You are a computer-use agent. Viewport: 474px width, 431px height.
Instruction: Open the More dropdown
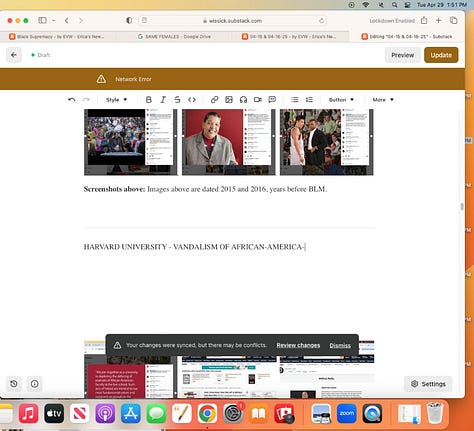(383, 100)
